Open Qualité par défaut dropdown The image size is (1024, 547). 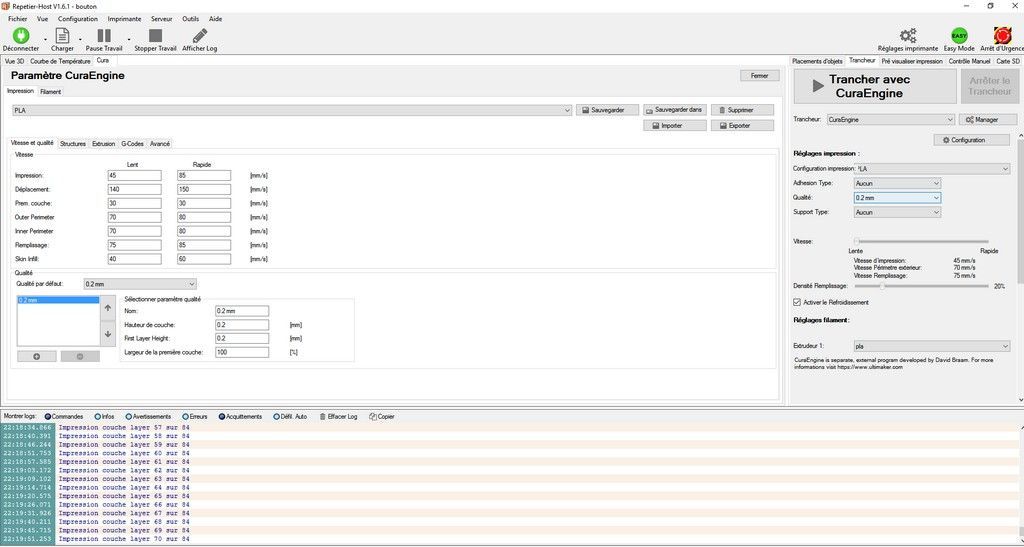coord(140,284)
